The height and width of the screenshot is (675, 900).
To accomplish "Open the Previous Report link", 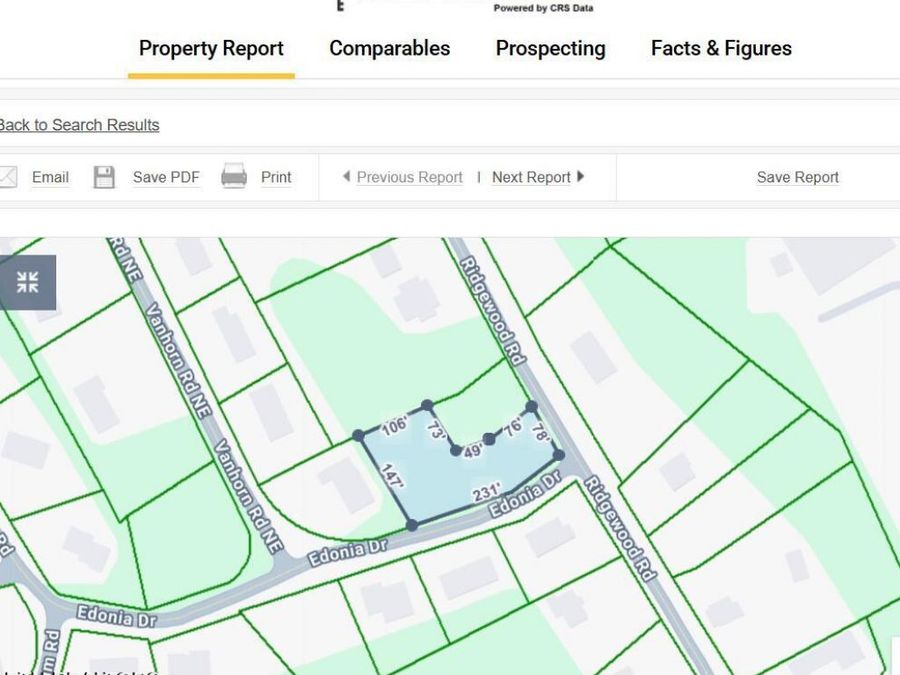I will point(410,177).
